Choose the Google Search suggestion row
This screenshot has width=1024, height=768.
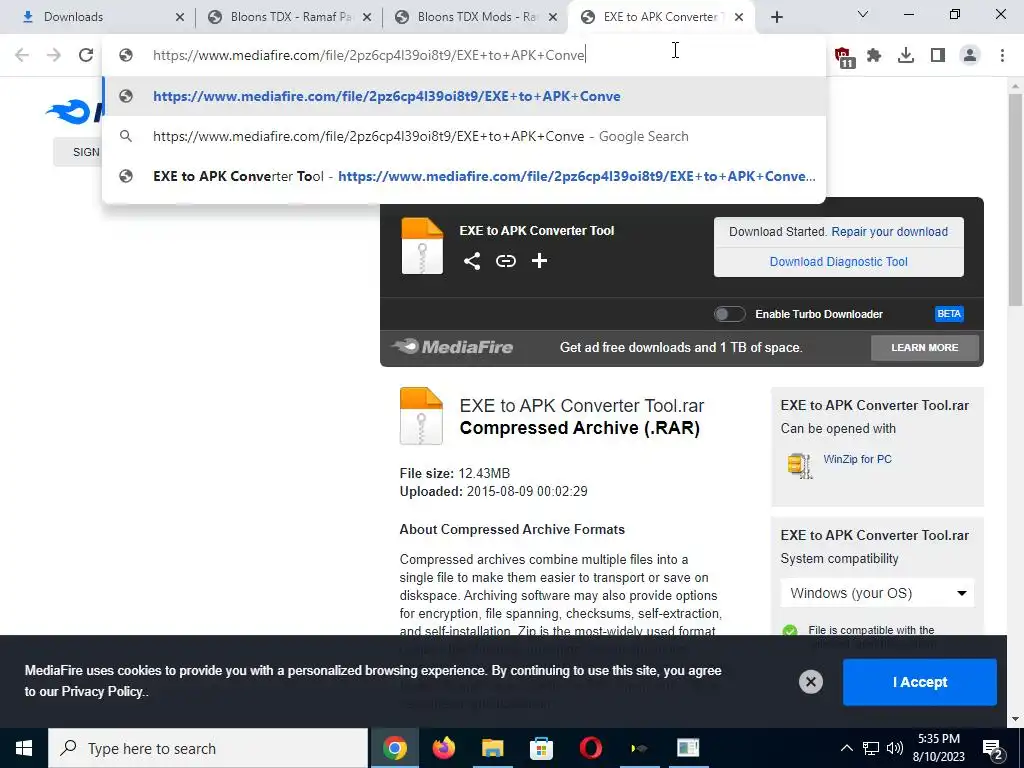tap(464, 136)
